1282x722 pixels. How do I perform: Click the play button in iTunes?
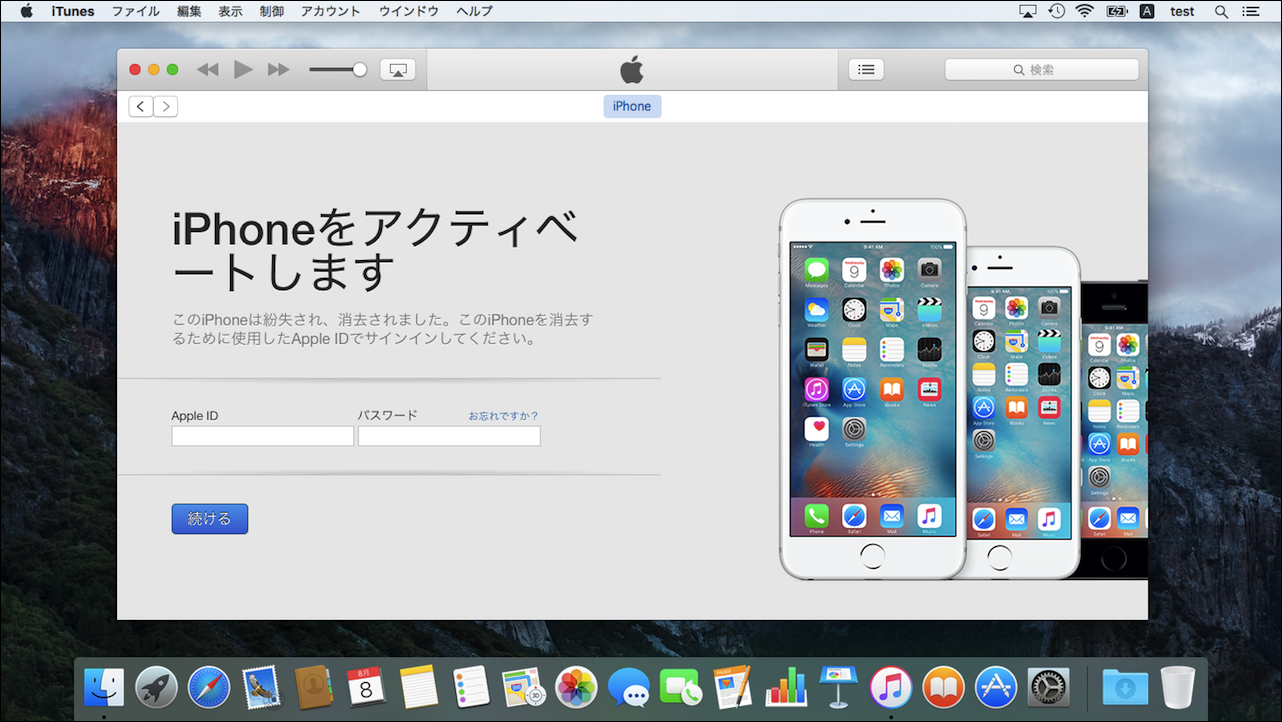(x=243, y=70)
